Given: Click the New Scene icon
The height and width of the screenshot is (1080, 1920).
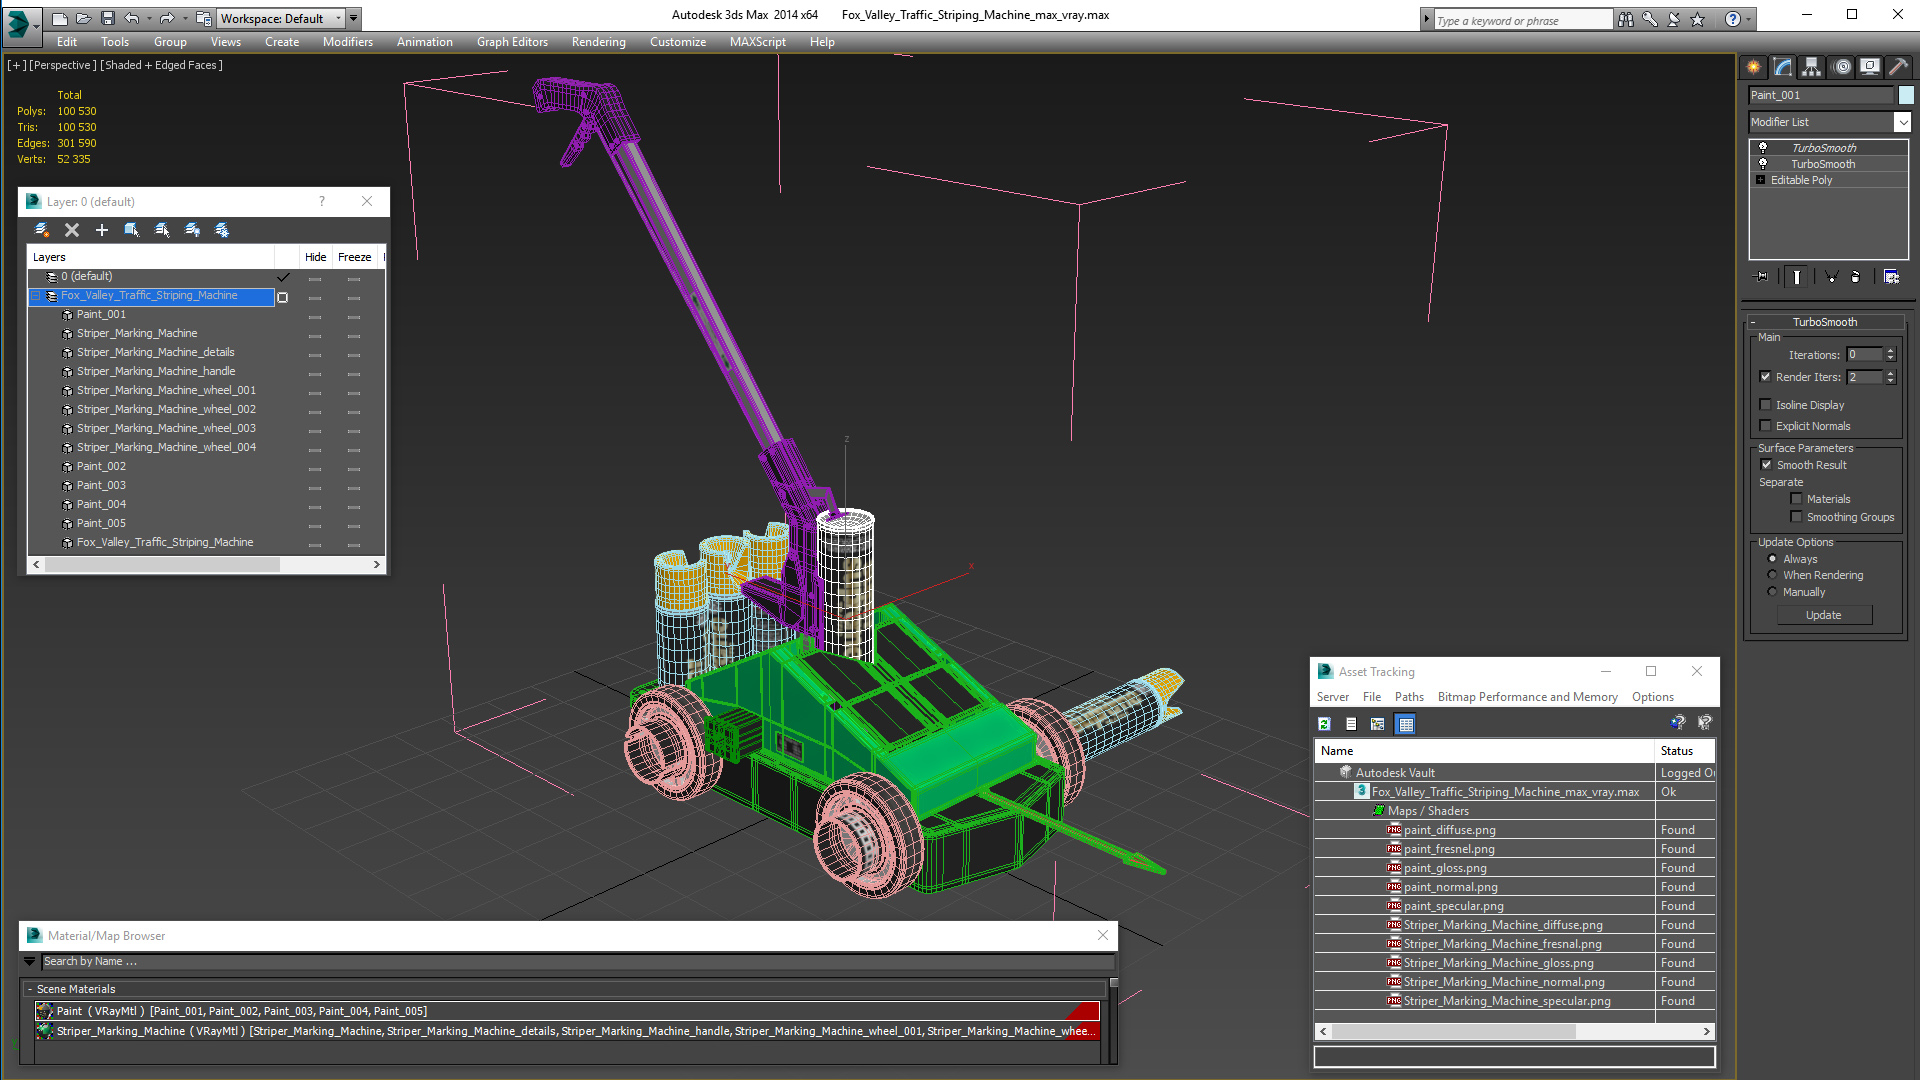Looking at the screenshot, I should (60, 18).
